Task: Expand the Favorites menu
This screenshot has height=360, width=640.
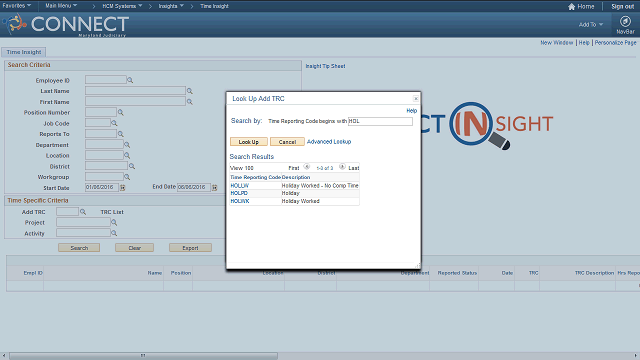Action: pos(16,6)
